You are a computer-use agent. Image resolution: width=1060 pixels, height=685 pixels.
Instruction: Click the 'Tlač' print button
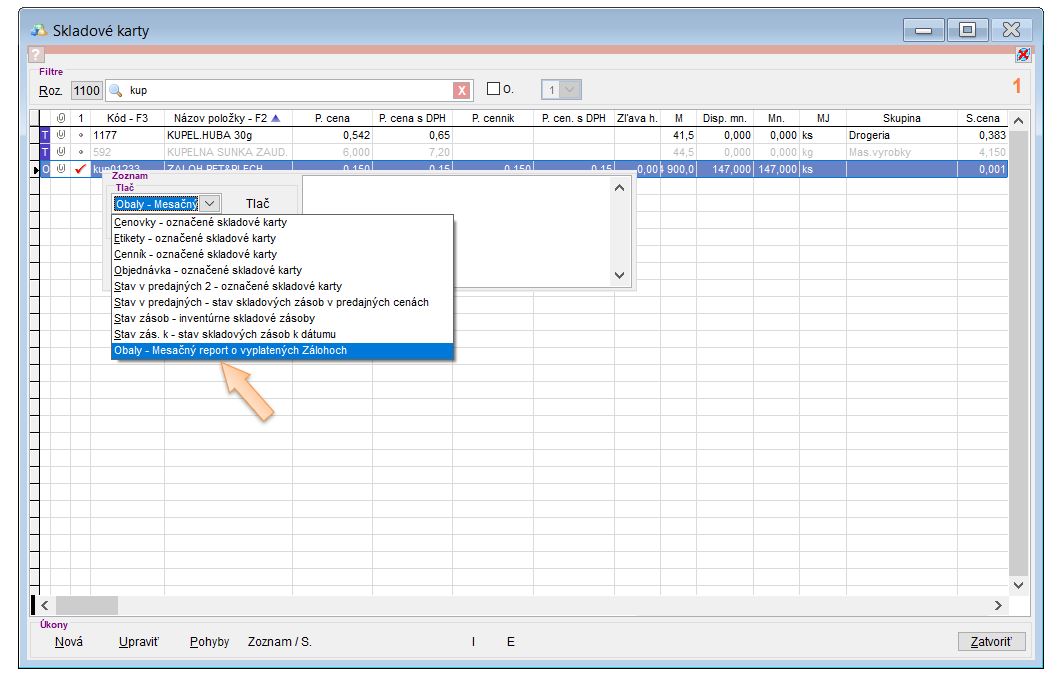tap(257, 204)
